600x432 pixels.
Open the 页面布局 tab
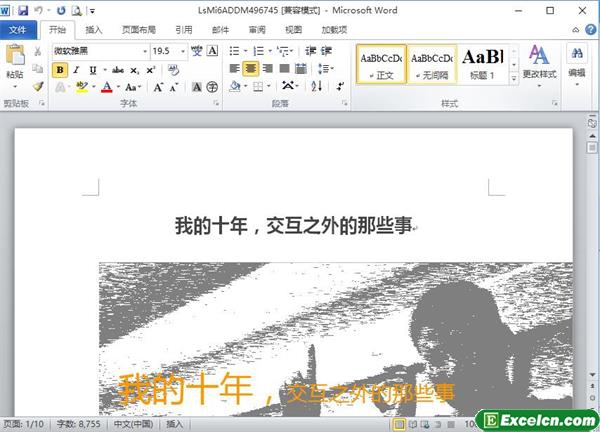point(138,30)
